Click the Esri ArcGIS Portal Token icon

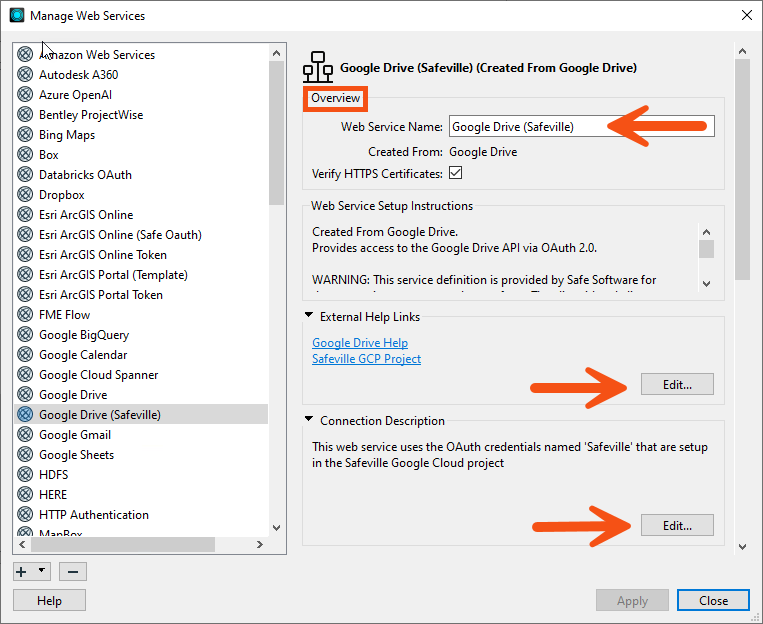(x=25, y=294)
